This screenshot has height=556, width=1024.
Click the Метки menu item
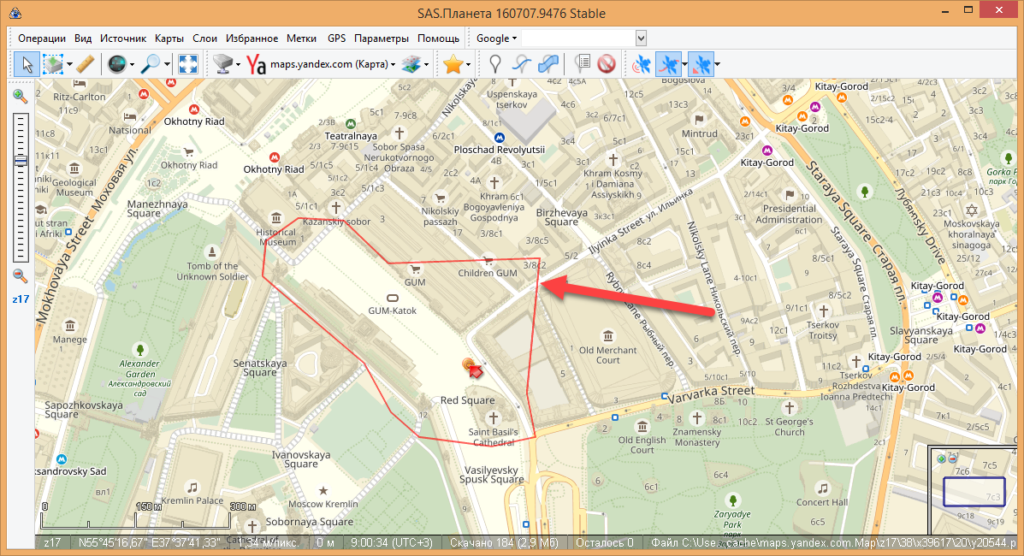coord(302,38)
